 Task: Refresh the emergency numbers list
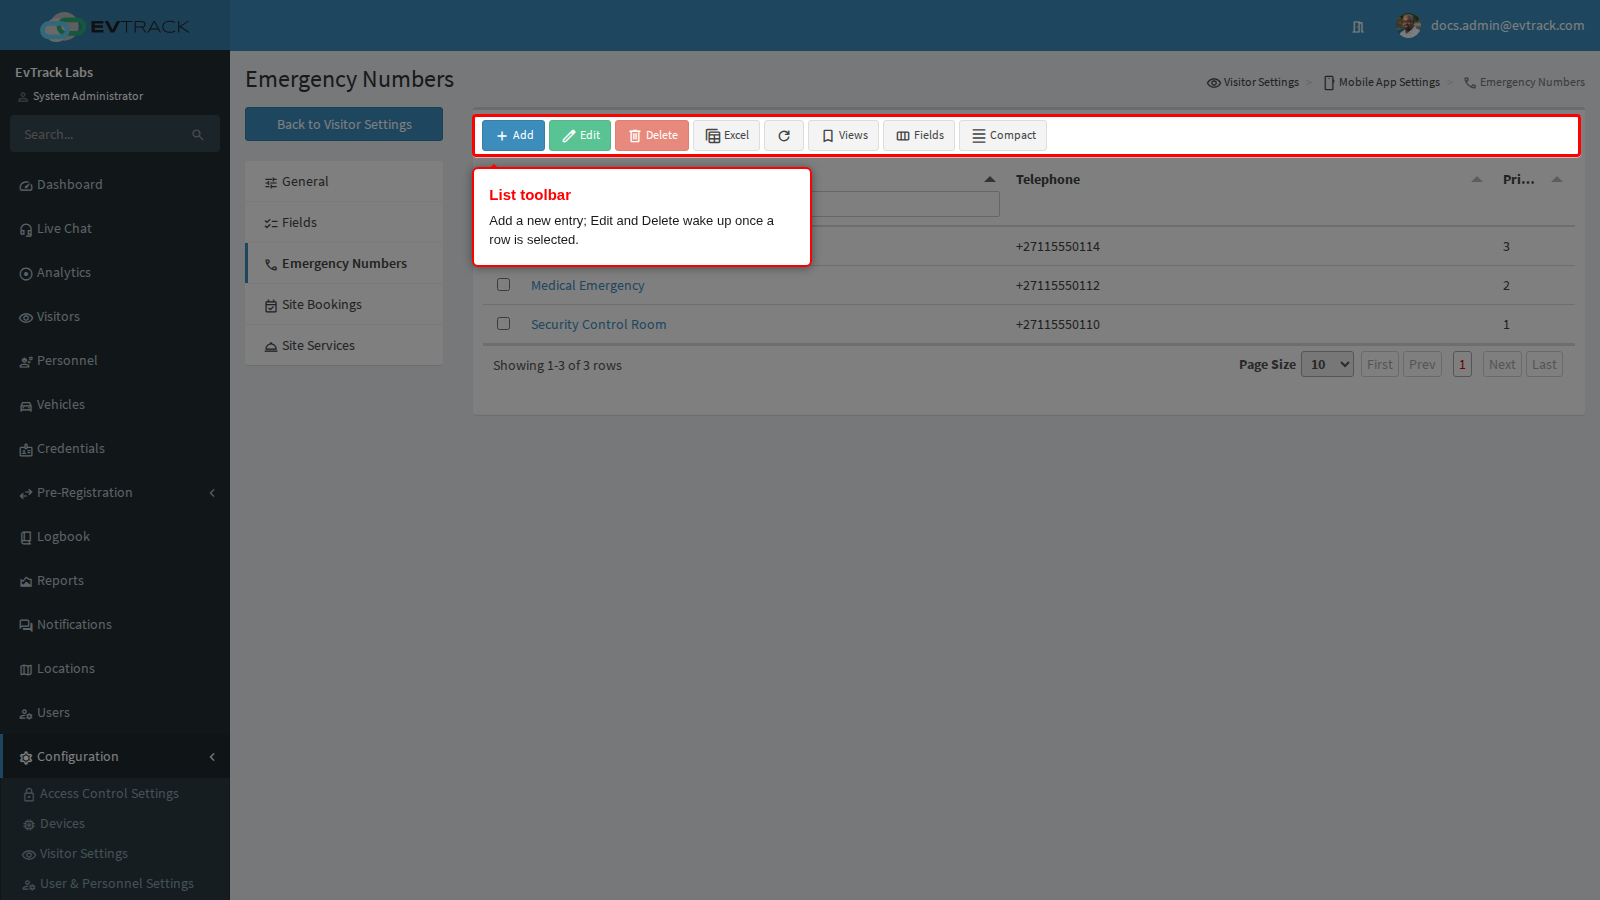pyautogui.click(x=784, y=136)
